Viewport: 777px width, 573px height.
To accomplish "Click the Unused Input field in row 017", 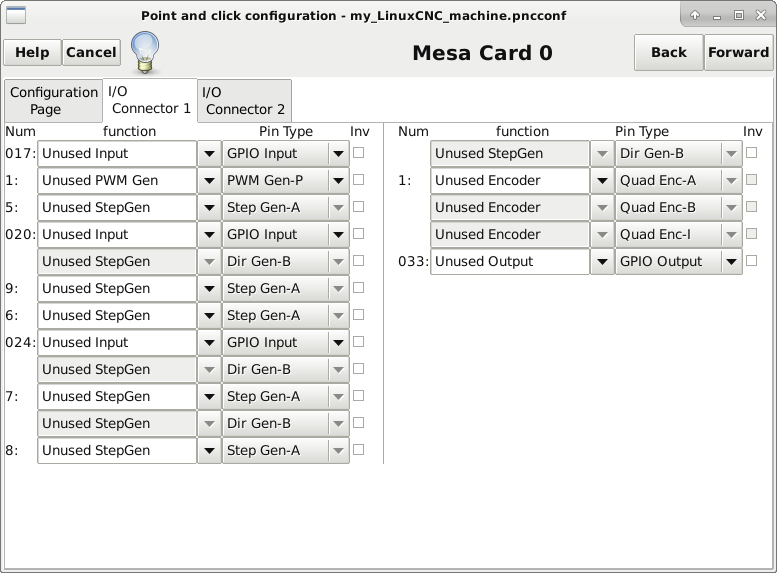I will tap(117, 154).
